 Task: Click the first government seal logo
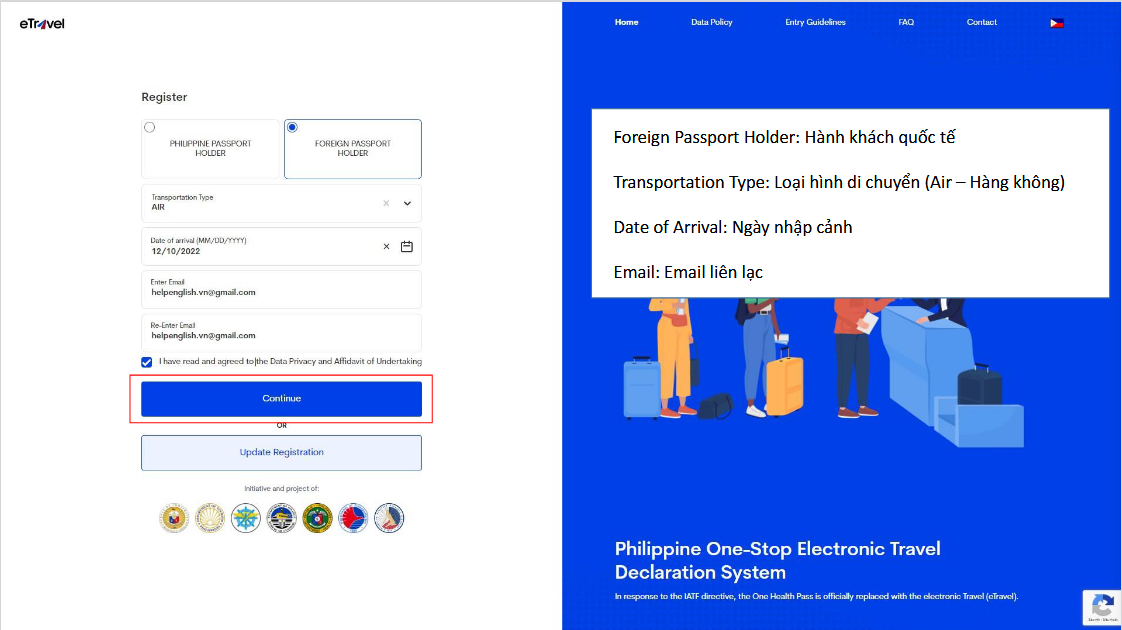pyautogui.click(x=174, y=517)
